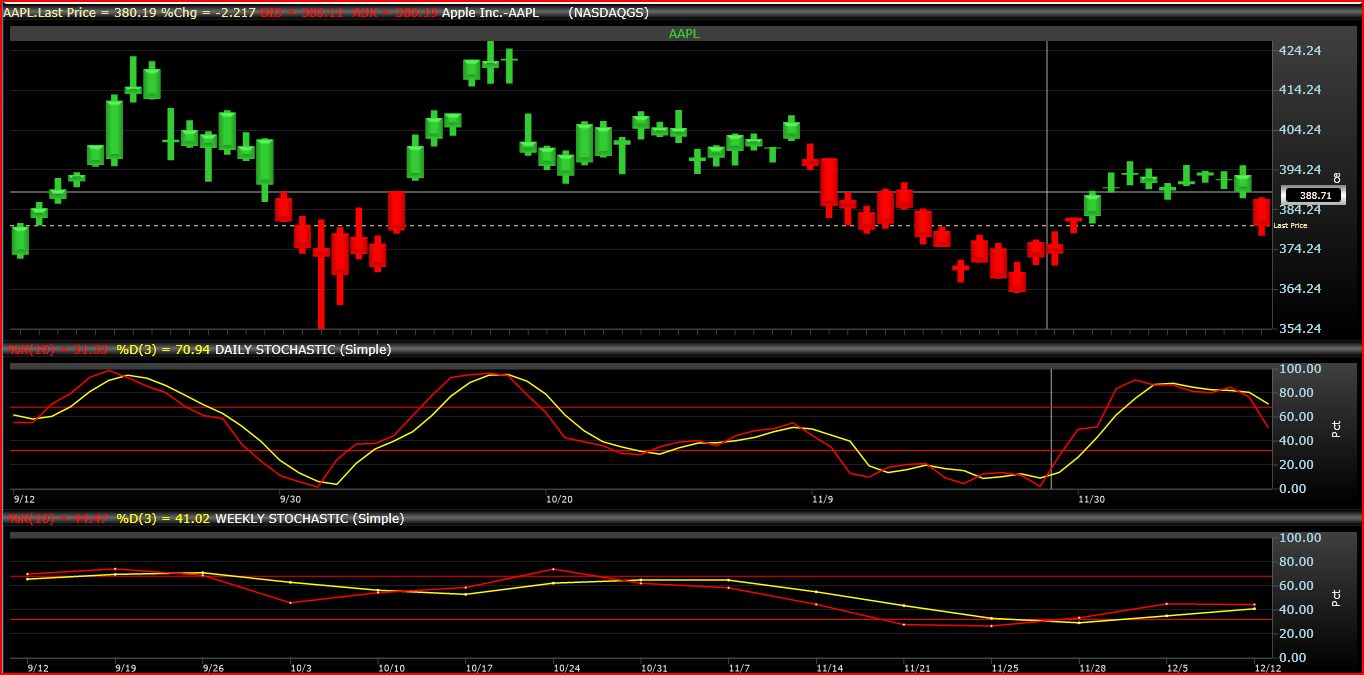This screenshot has width=1364, height=675.
Task: Click the '(NASDAQGS)' exchange label
Action: tap(608, 12)
